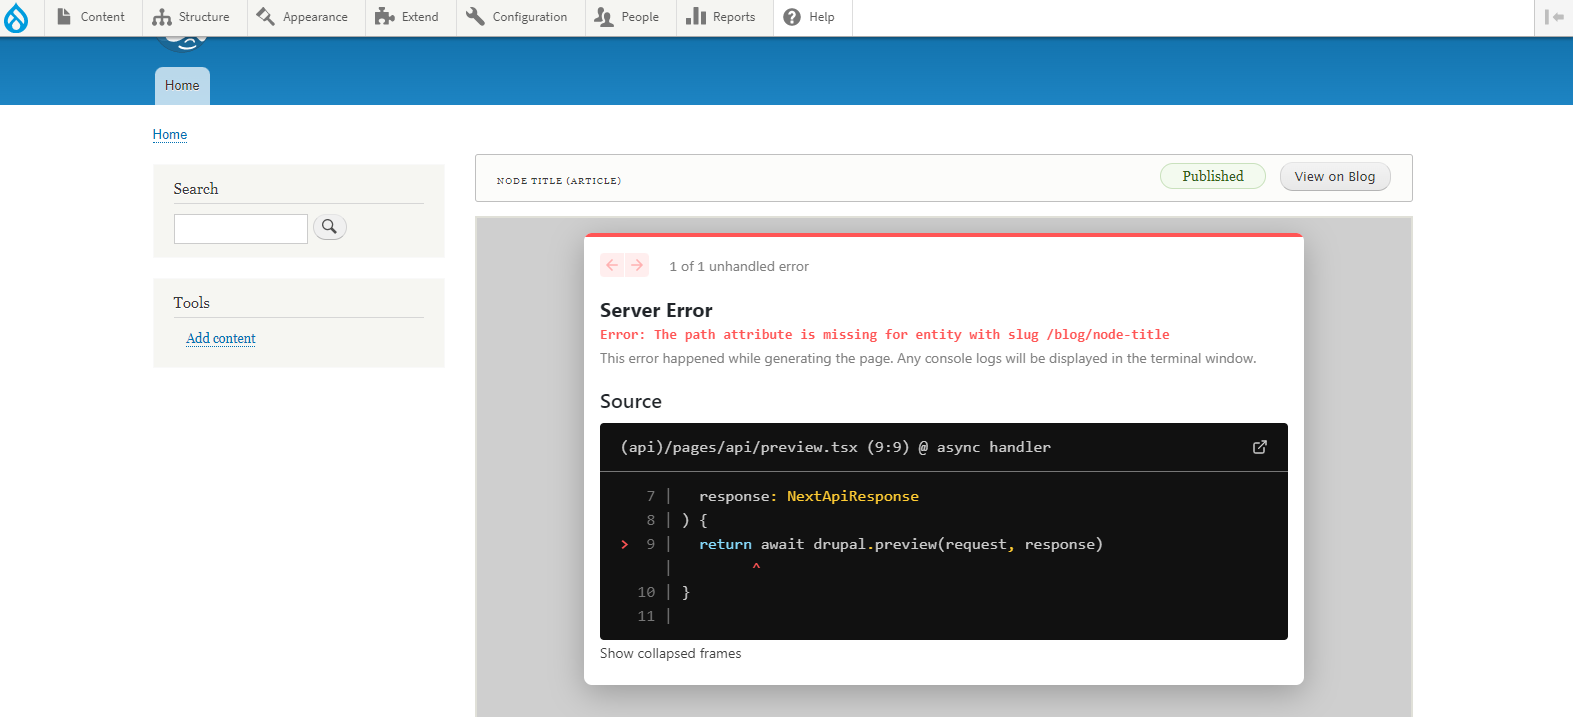Open the Help admin menu
This screenshot has height=717, width=1573.
(x=809, y=17)
